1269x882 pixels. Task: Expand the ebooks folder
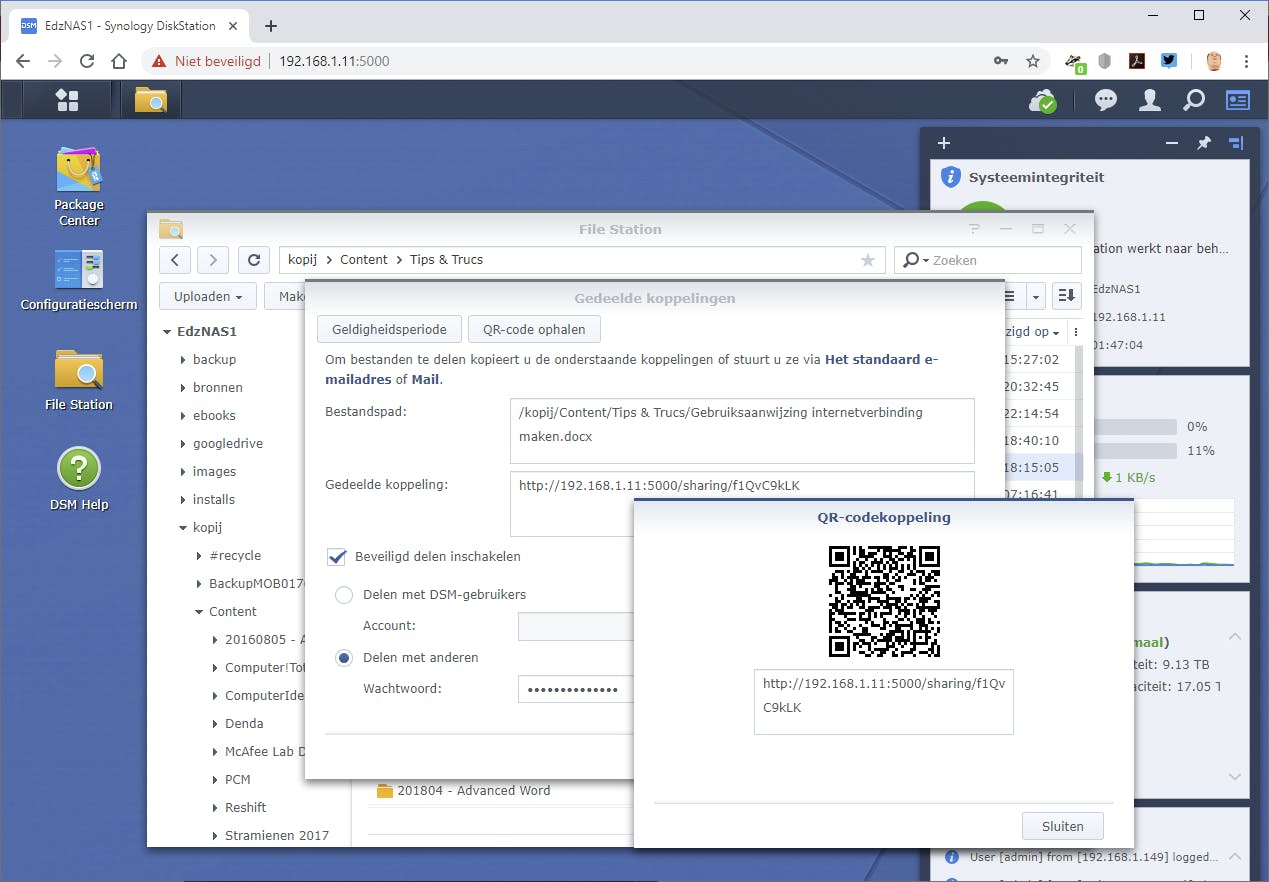click(x=183, y=416)
